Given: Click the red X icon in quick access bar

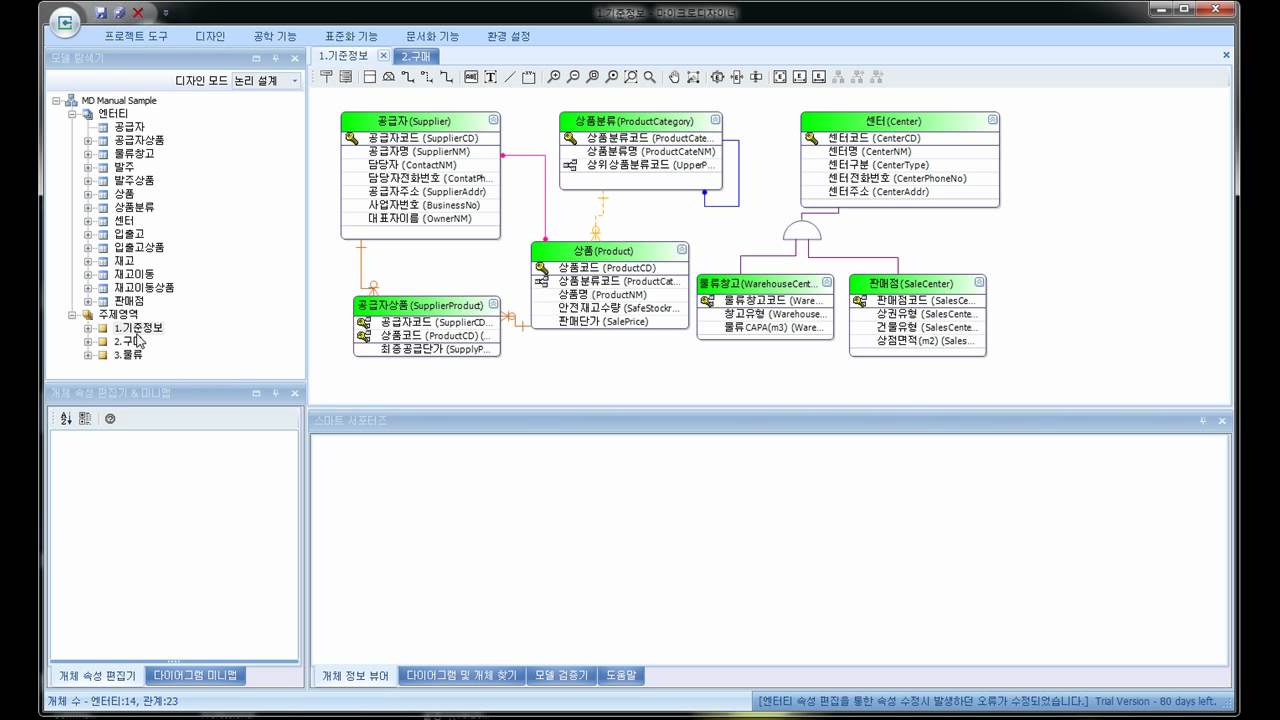Looking at the screenshot, I should 138,13.
